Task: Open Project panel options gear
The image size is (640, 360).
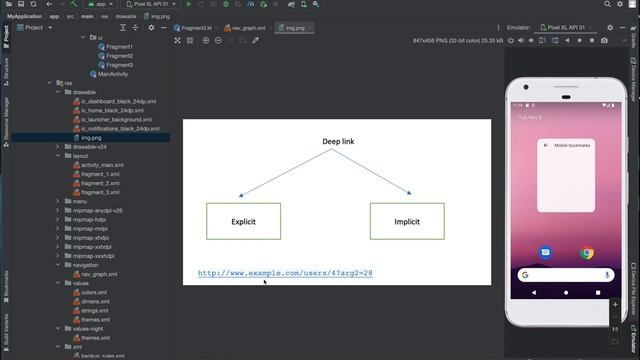Action: coord(151,28)
